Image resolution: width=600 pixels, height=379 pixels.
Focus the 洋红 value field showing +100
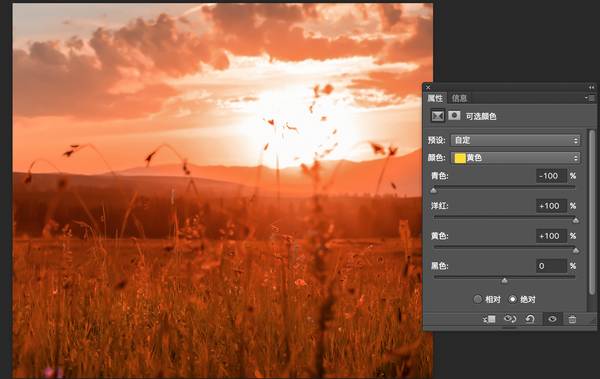pos(551,206)
